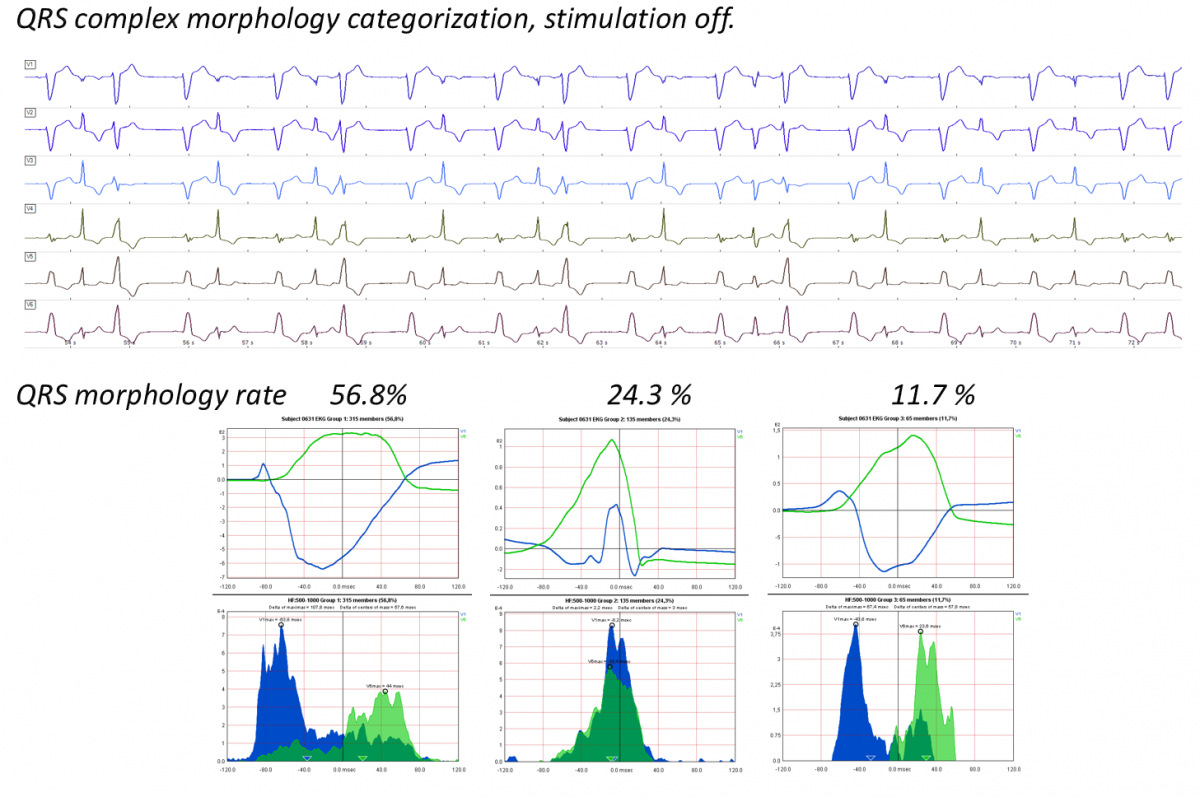This screenshot has width=1200, height=797.
Task: Click the 54 s time axis tick
Action: pyautogui.click(x=69, y=343)
